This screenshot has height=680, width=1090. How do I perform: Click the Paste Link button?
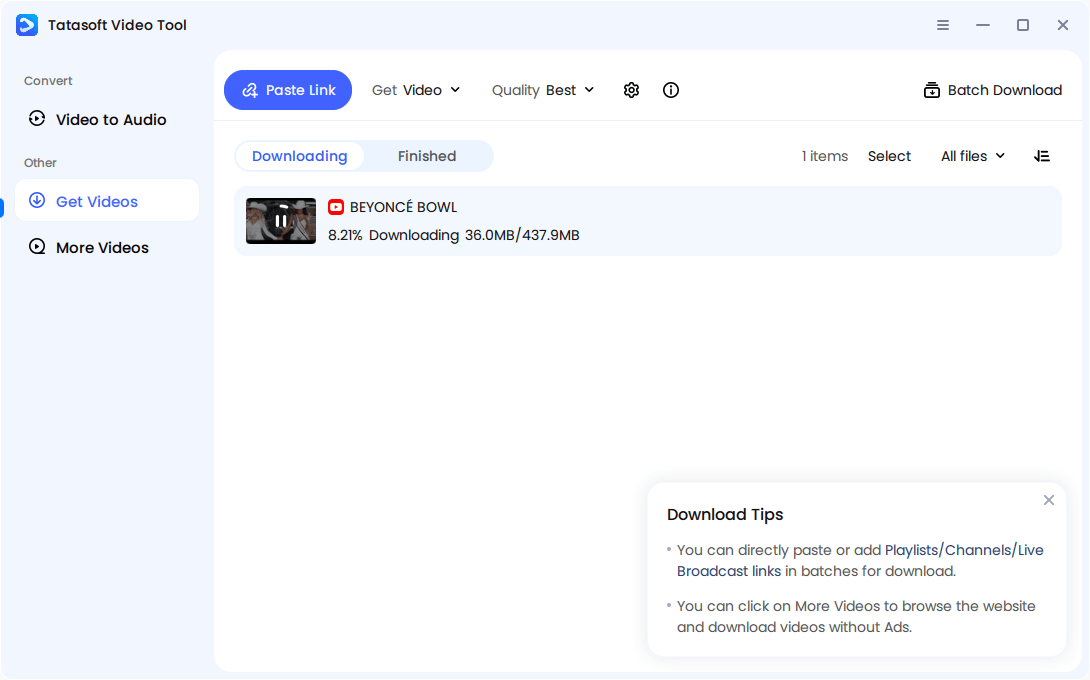pos(288,90)
